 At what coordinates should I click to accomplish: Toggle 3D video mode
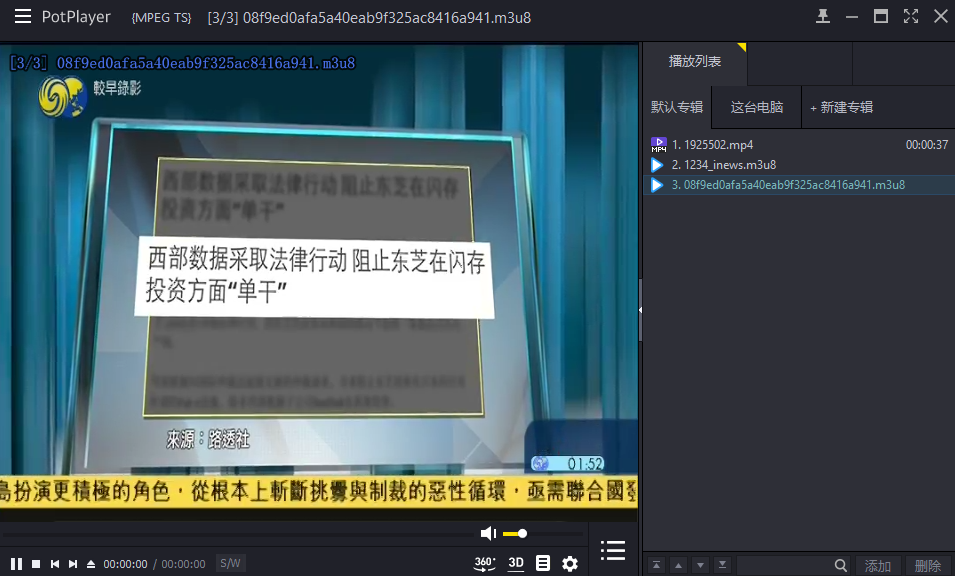coord(516,563)
